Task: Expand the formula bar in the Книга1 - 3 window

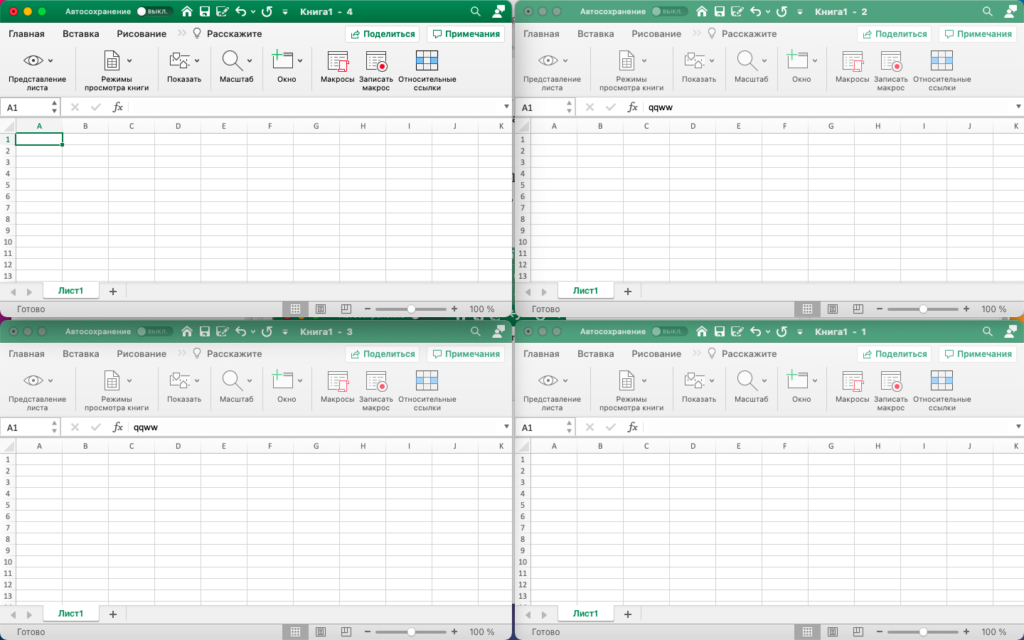Action: click(x=506, y=427)
